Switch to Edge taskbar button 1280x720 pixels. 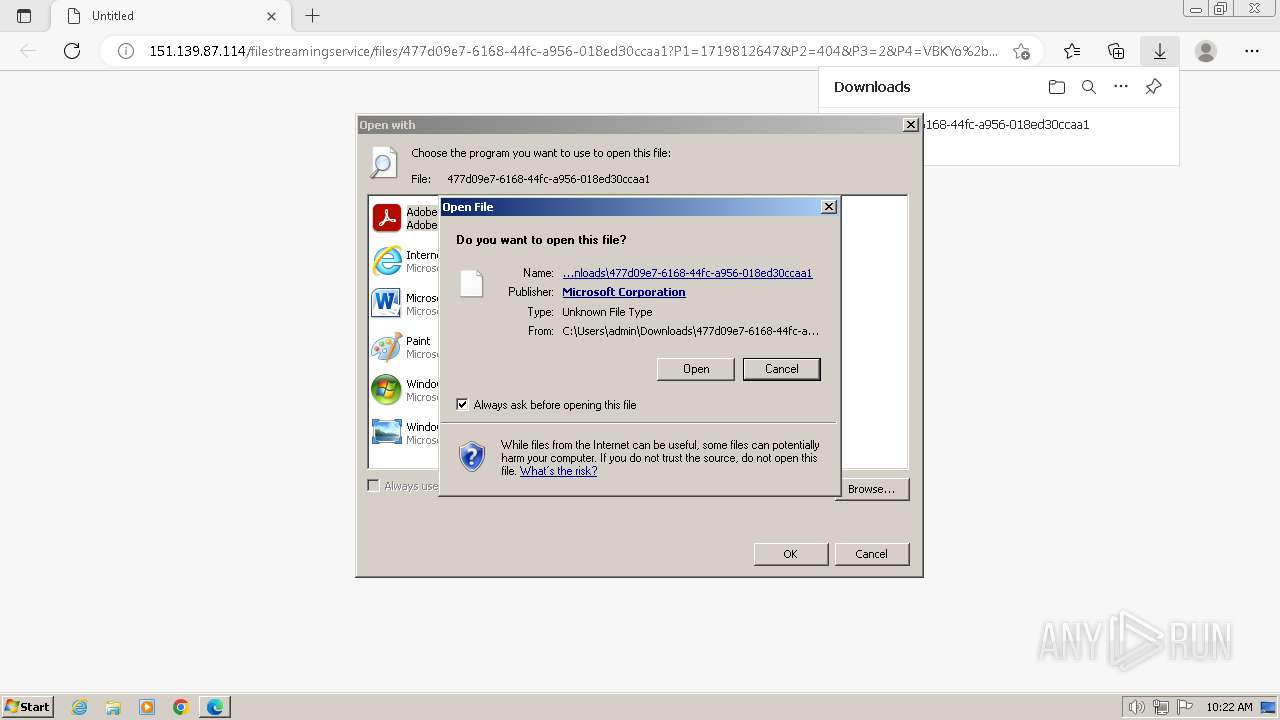216,707
